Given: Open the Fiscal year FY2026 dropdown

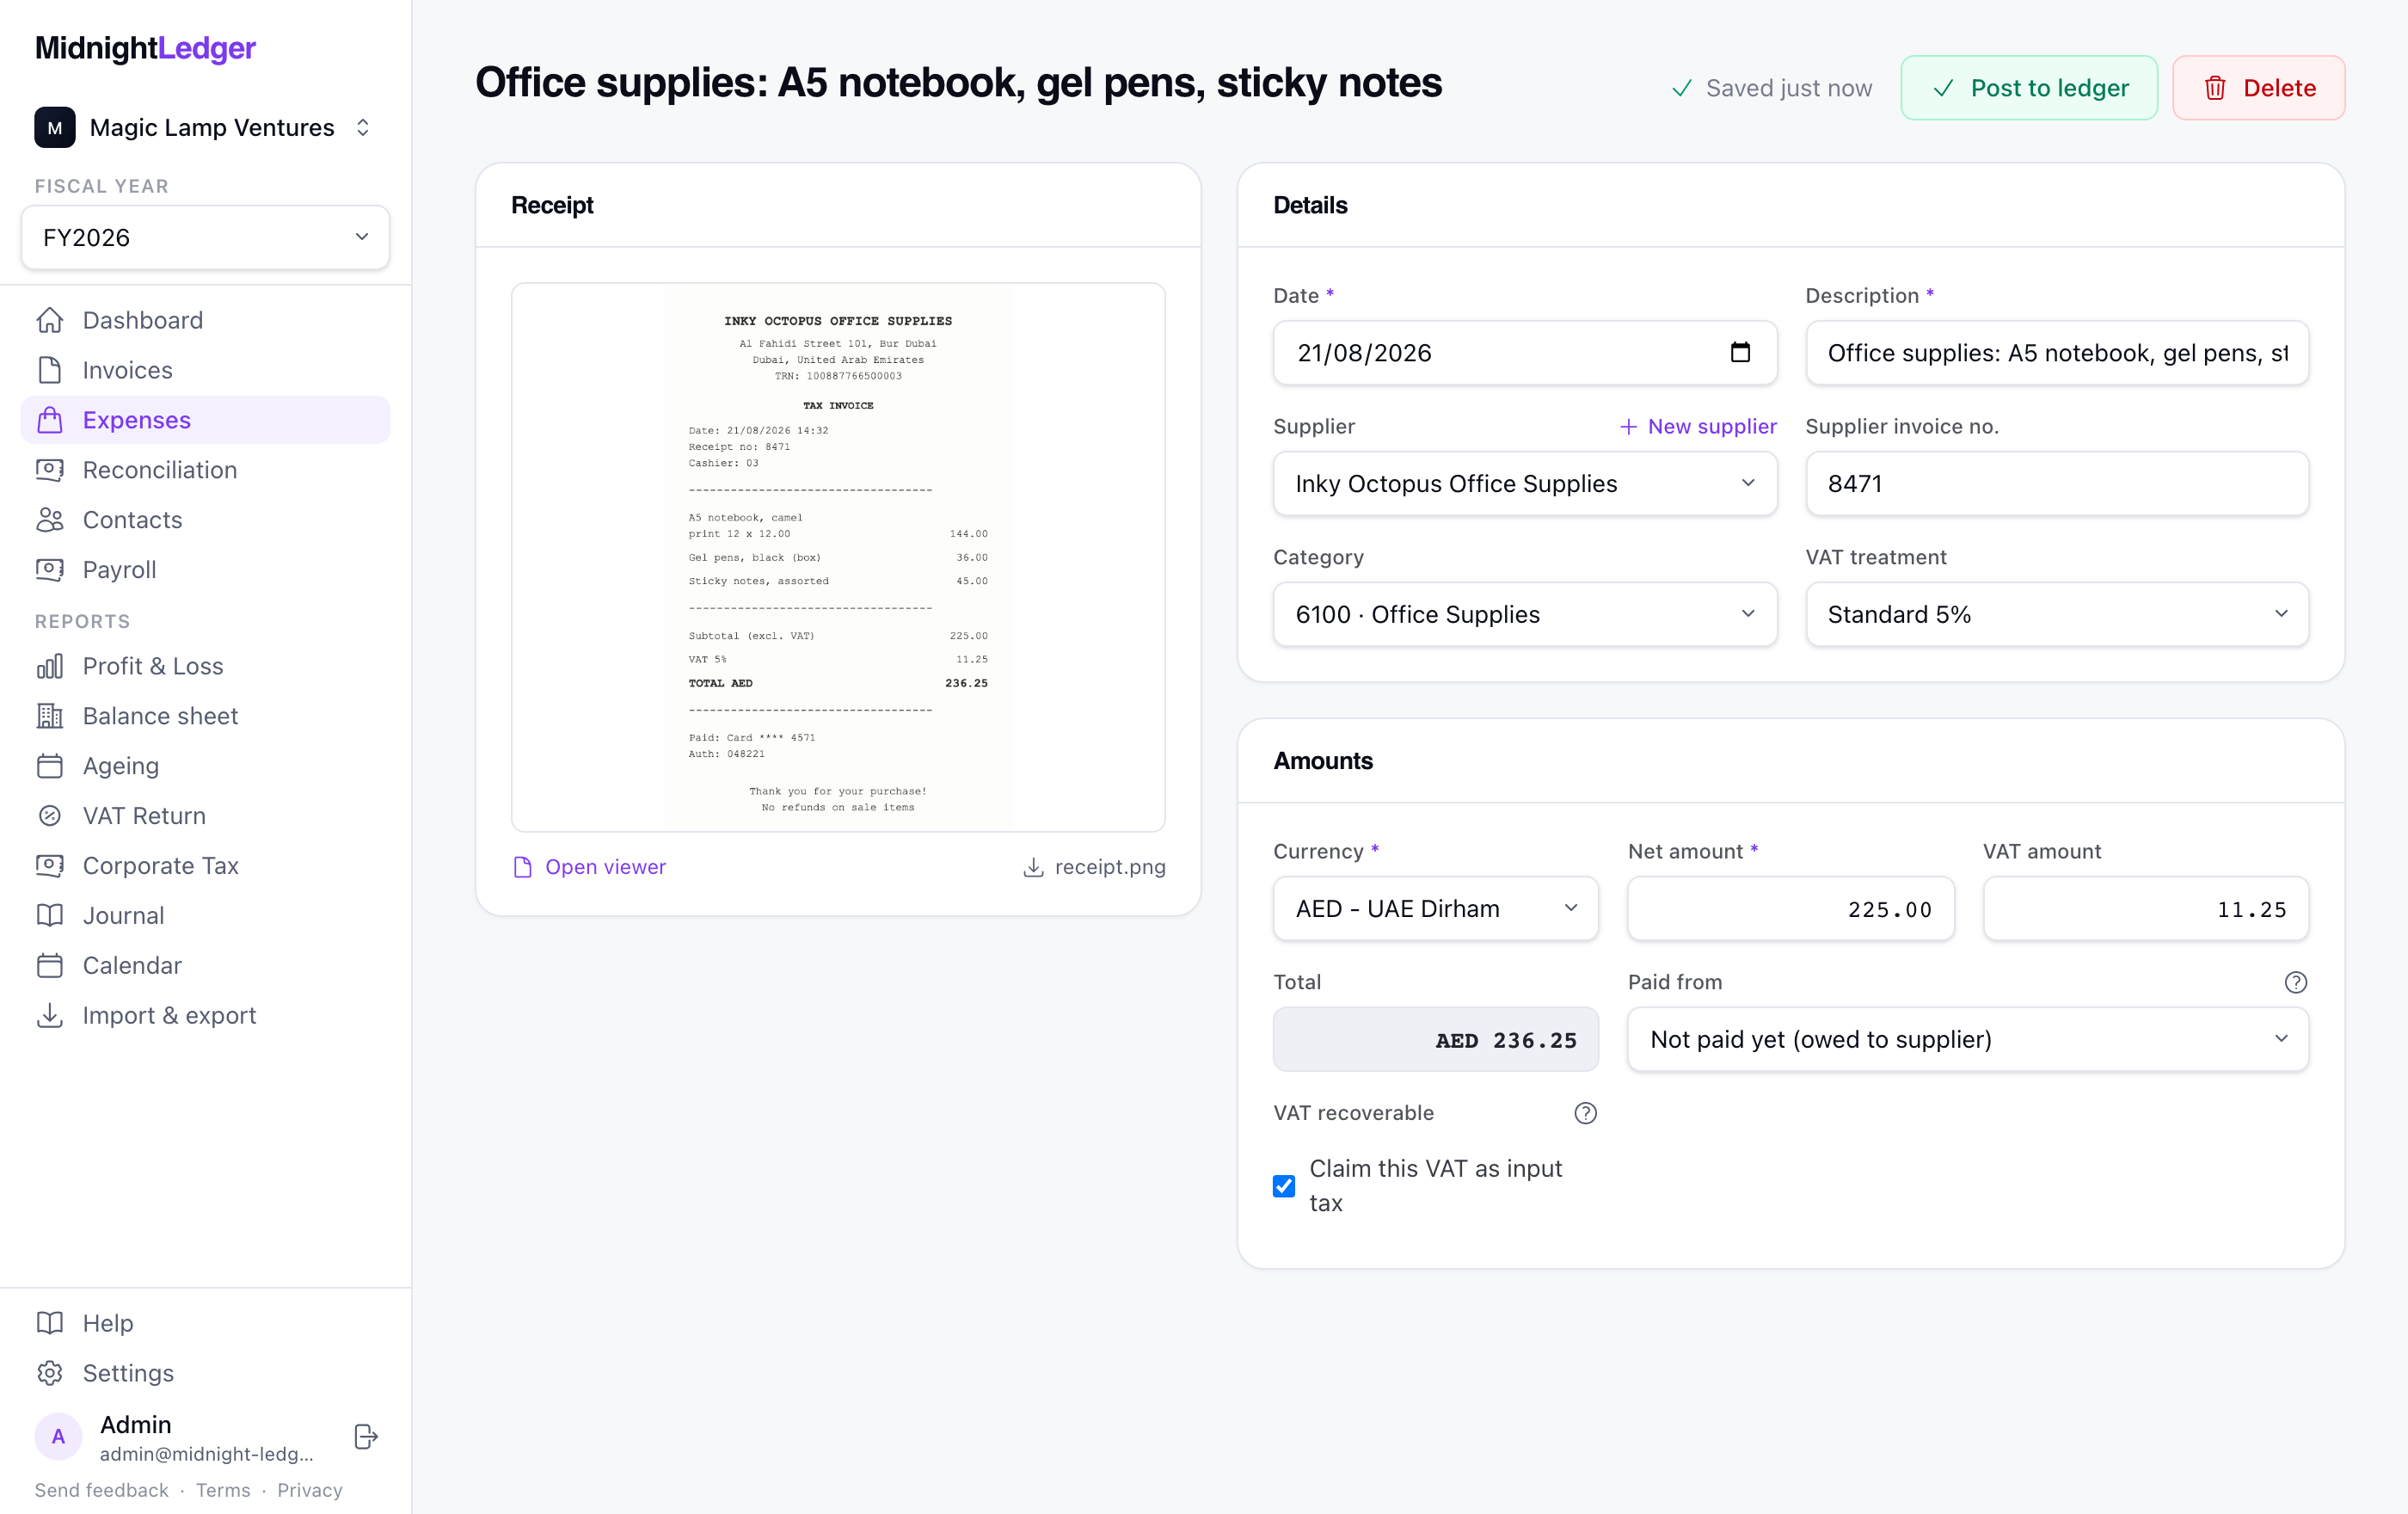Looking at the screenshot, I should 205,237.
